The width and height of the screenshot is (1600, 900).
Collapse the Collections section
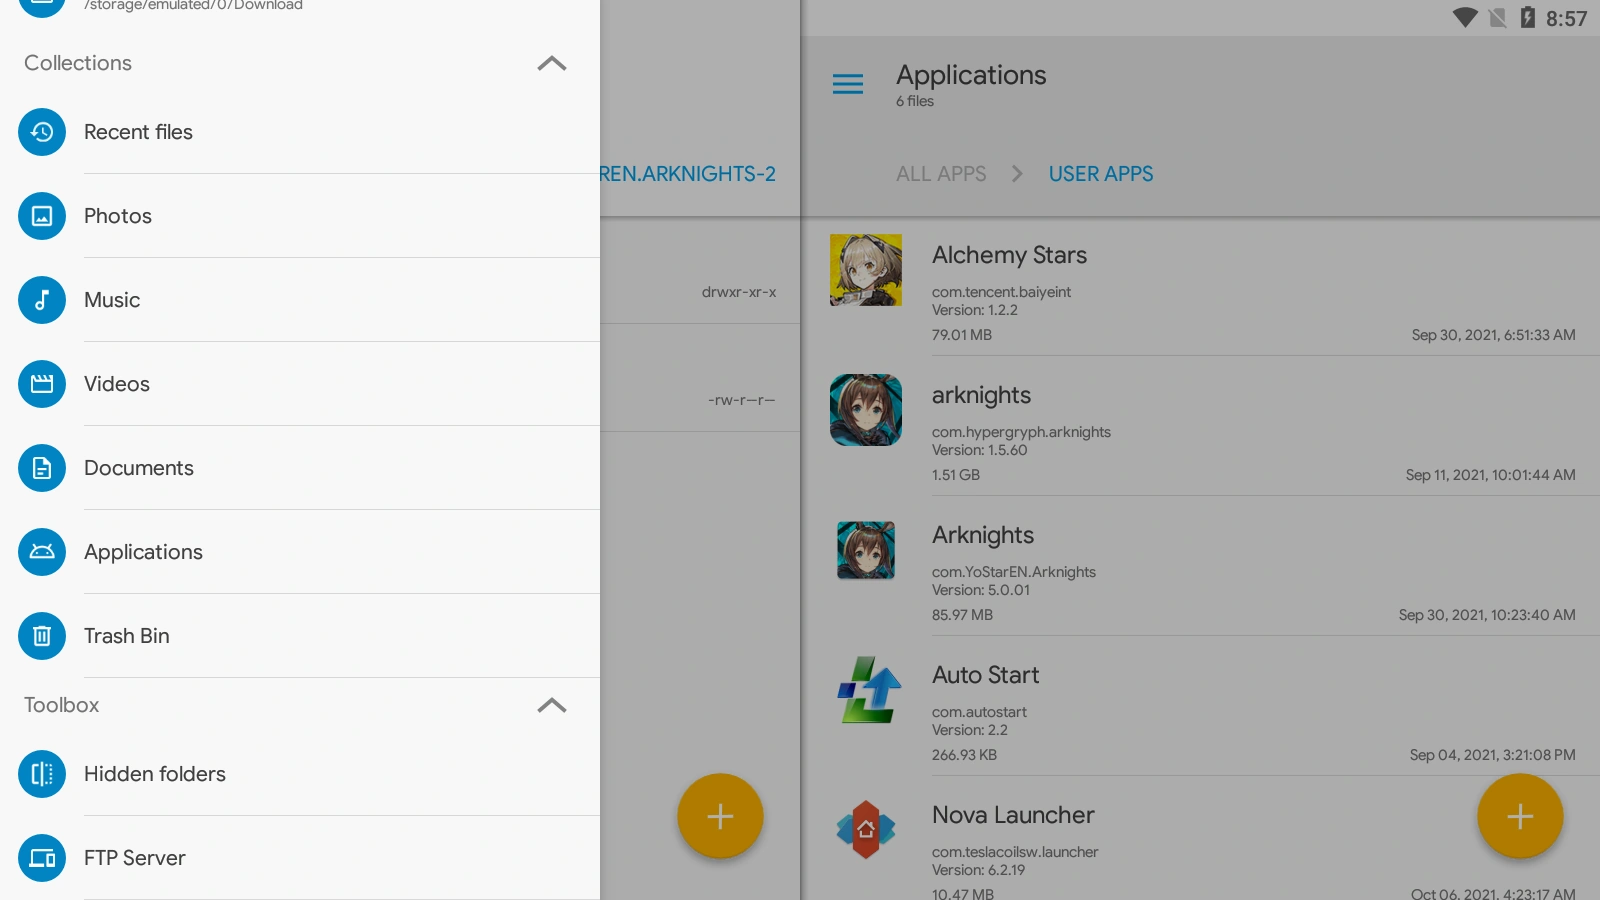pos(552,63)
